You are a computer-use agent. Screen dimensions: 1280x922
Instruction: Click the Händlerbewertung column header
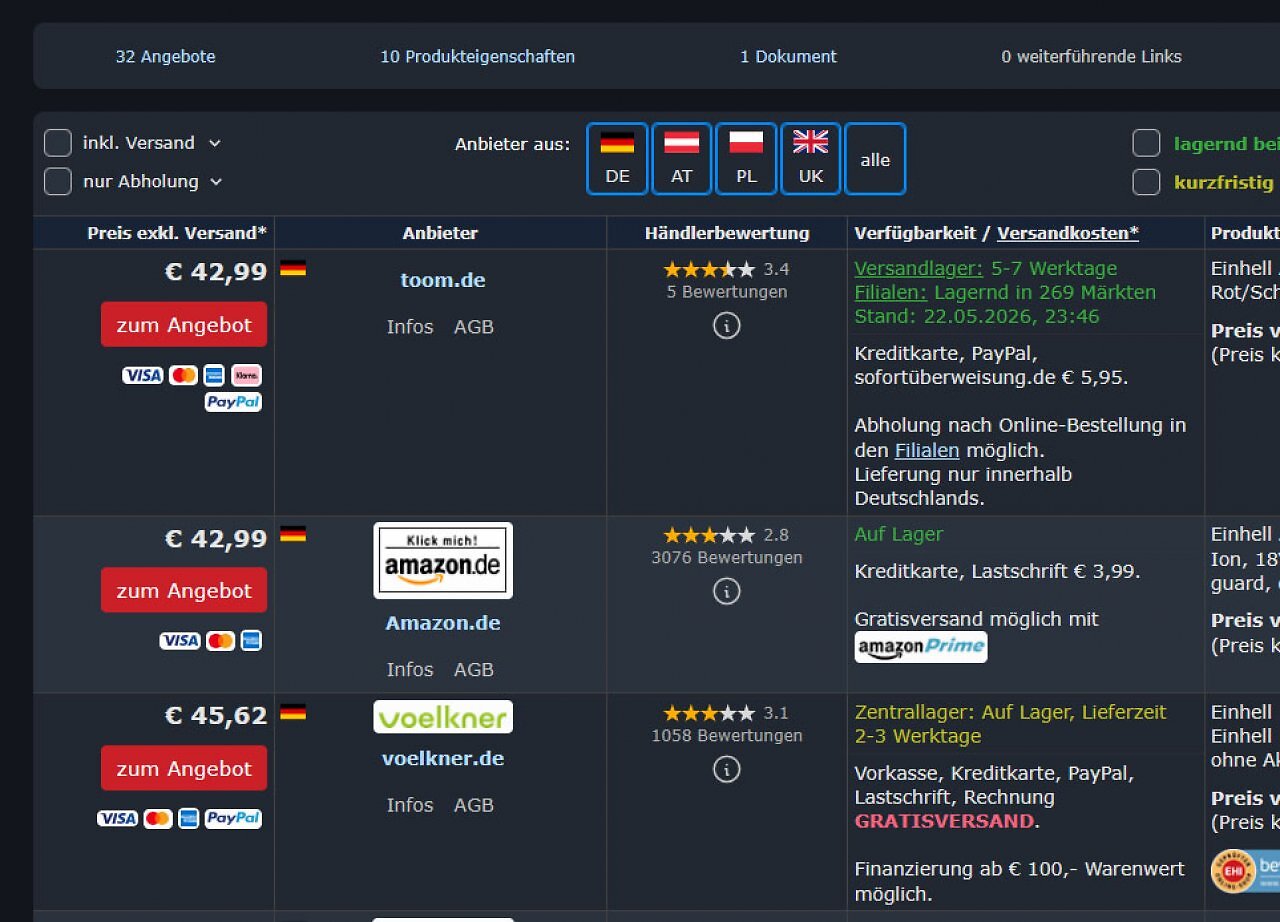point(727,233)
